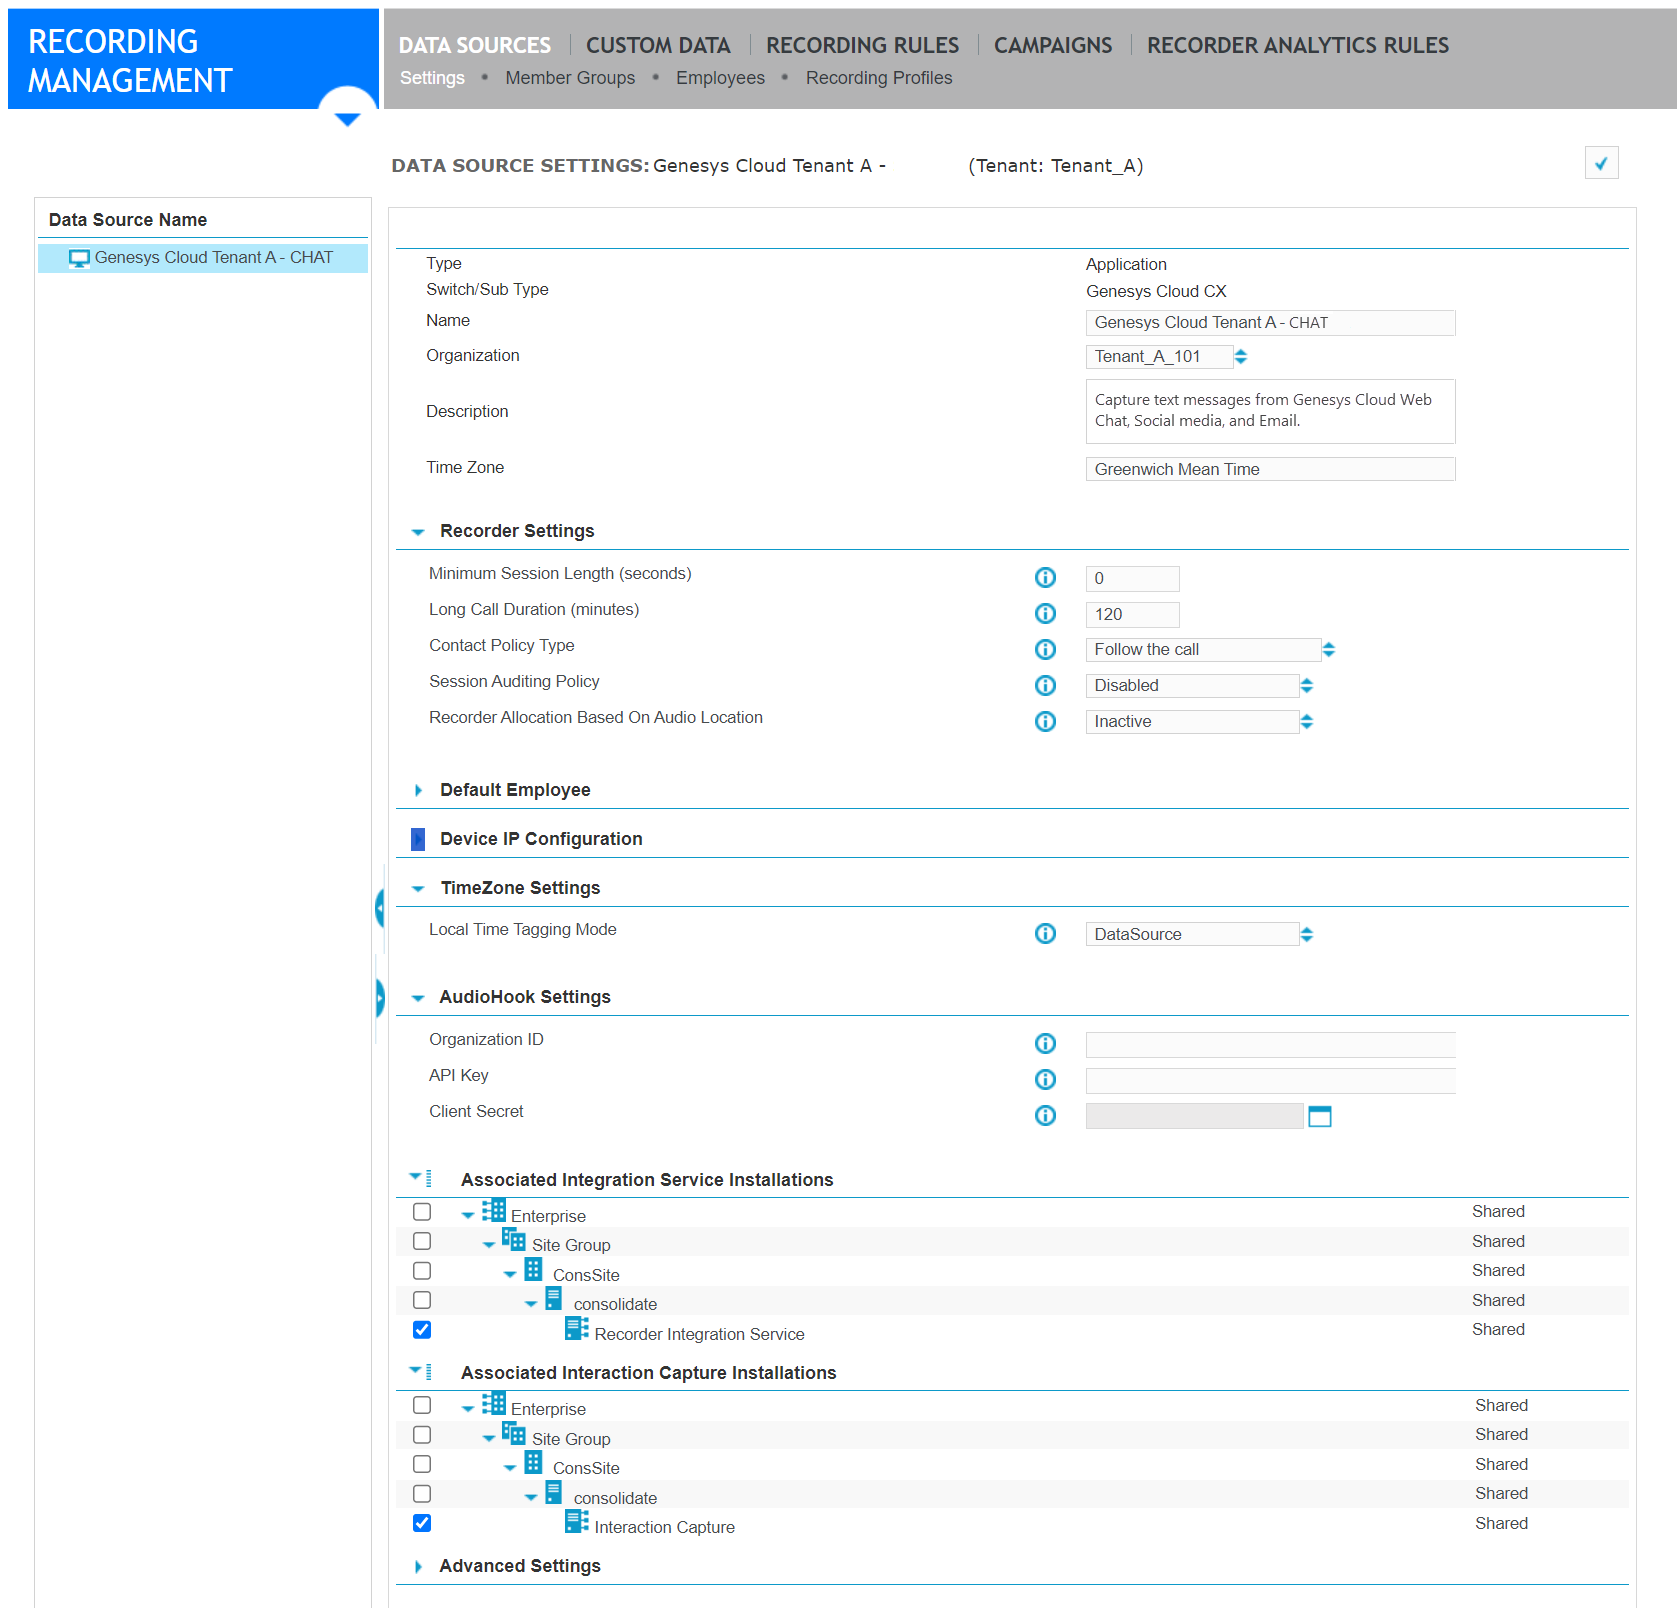Click the info icon beside Organization ID

tap(1045, 1043)
